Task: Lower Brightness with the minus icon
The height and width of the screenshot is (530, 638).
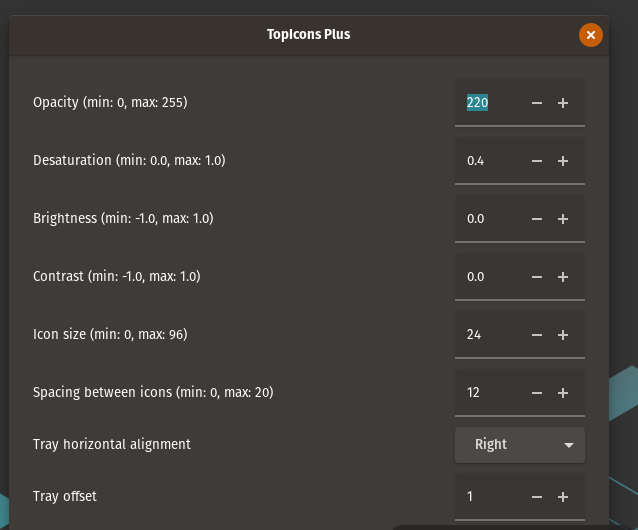Action: click(x=537, y=219)
